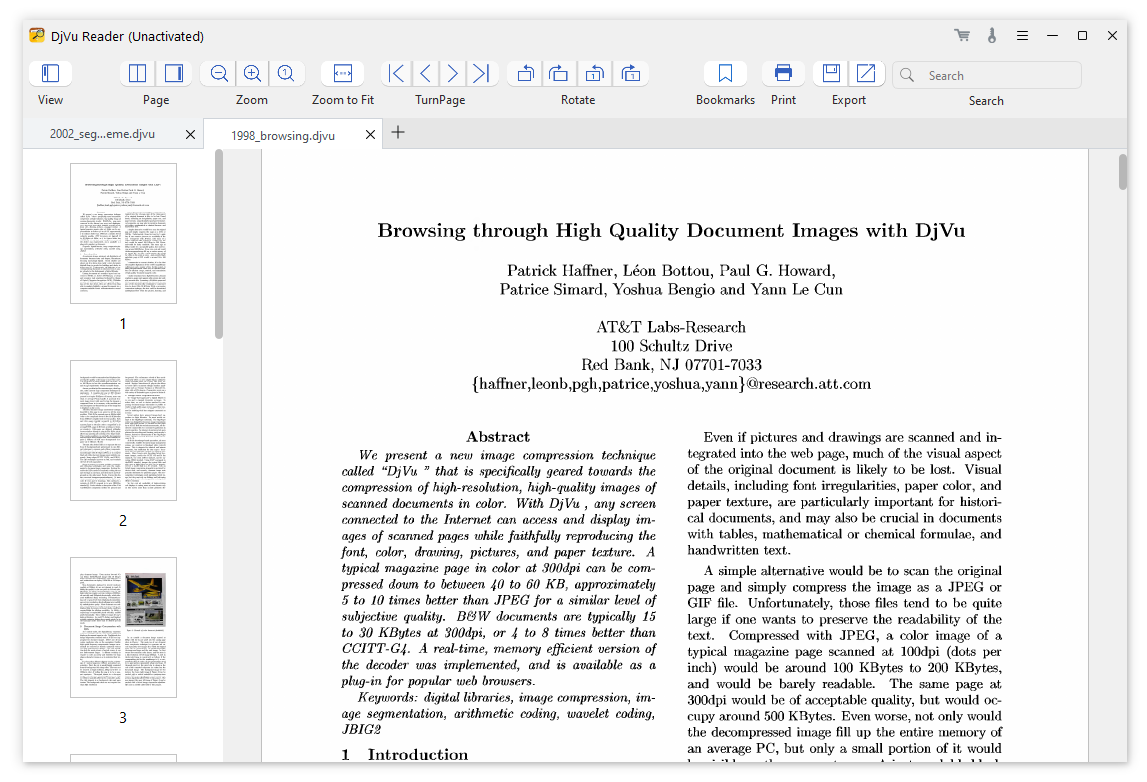The width and height of the screenshot is (1147, 782).
Task: Open the hamburger menu in title bar
Action: click(x=1022, y=36)
